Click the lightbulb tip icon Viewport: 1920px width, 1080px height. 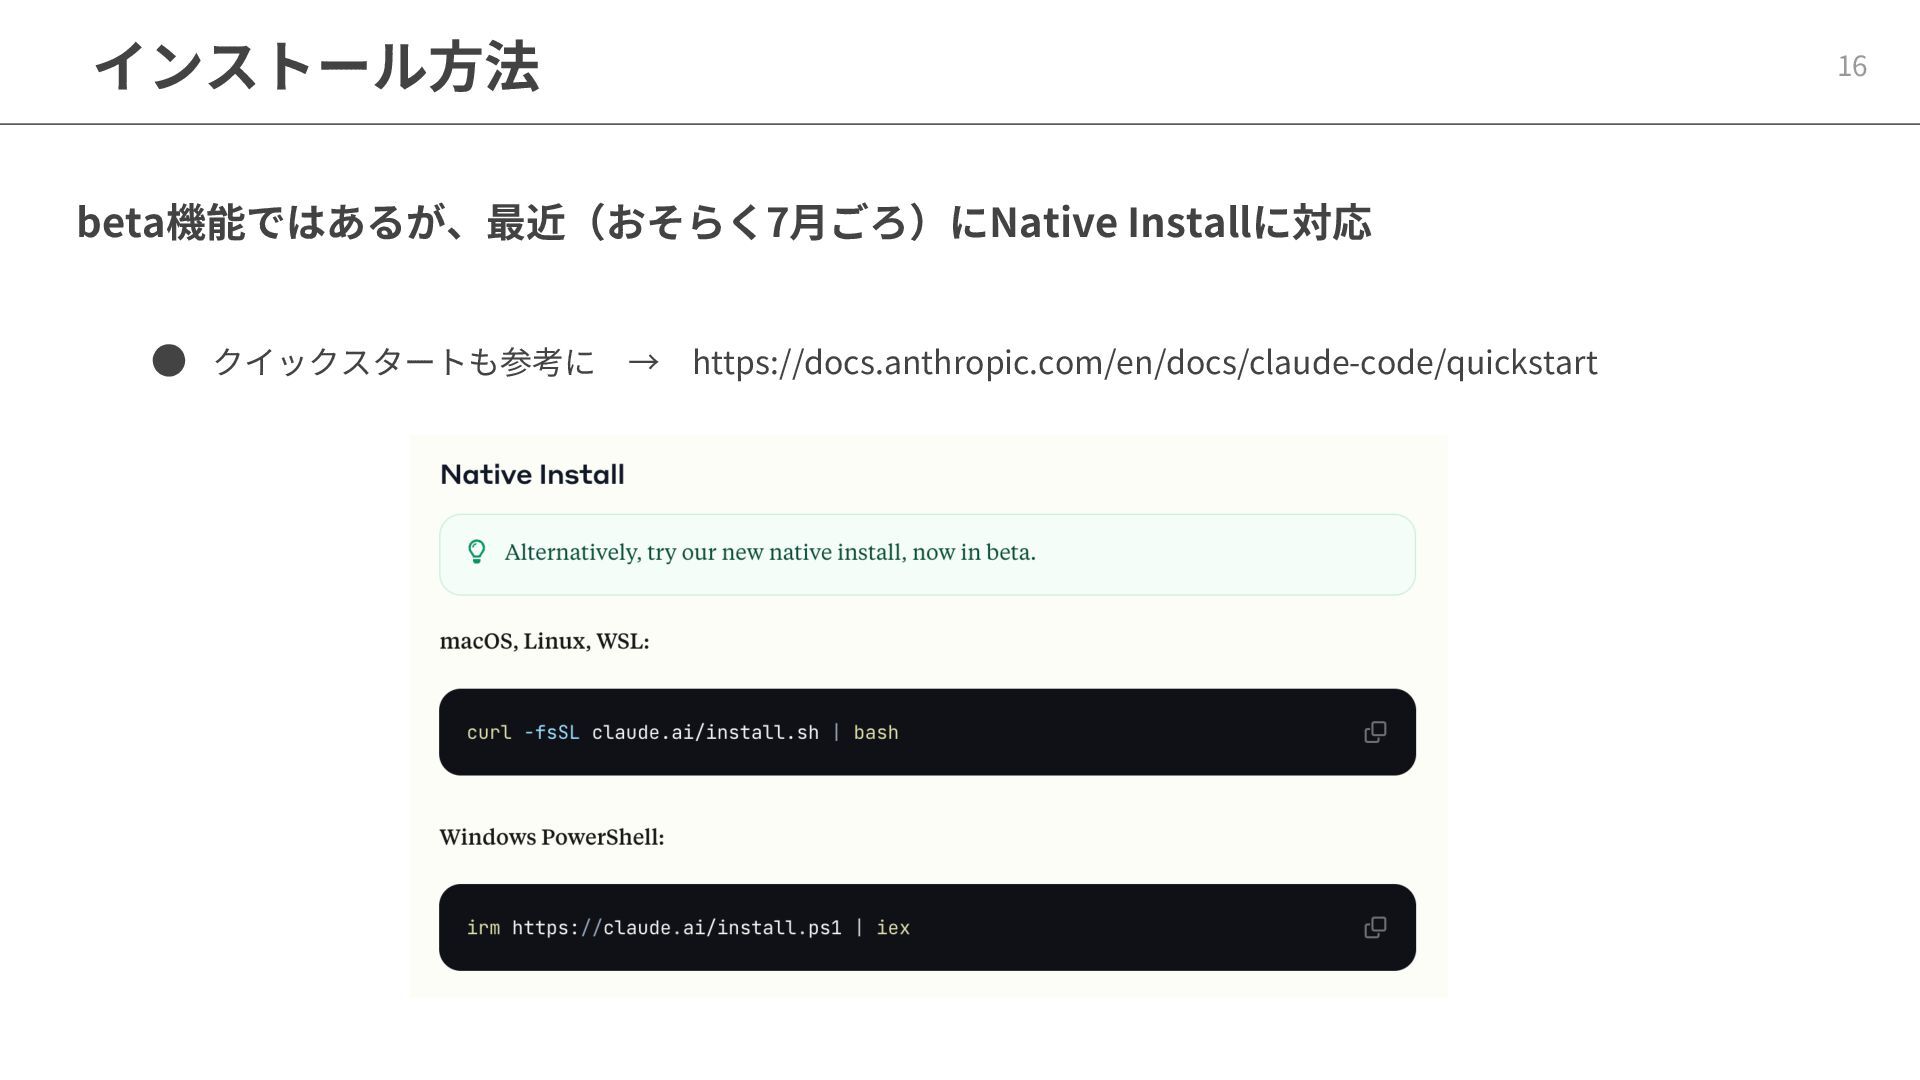tap(477, 552)
